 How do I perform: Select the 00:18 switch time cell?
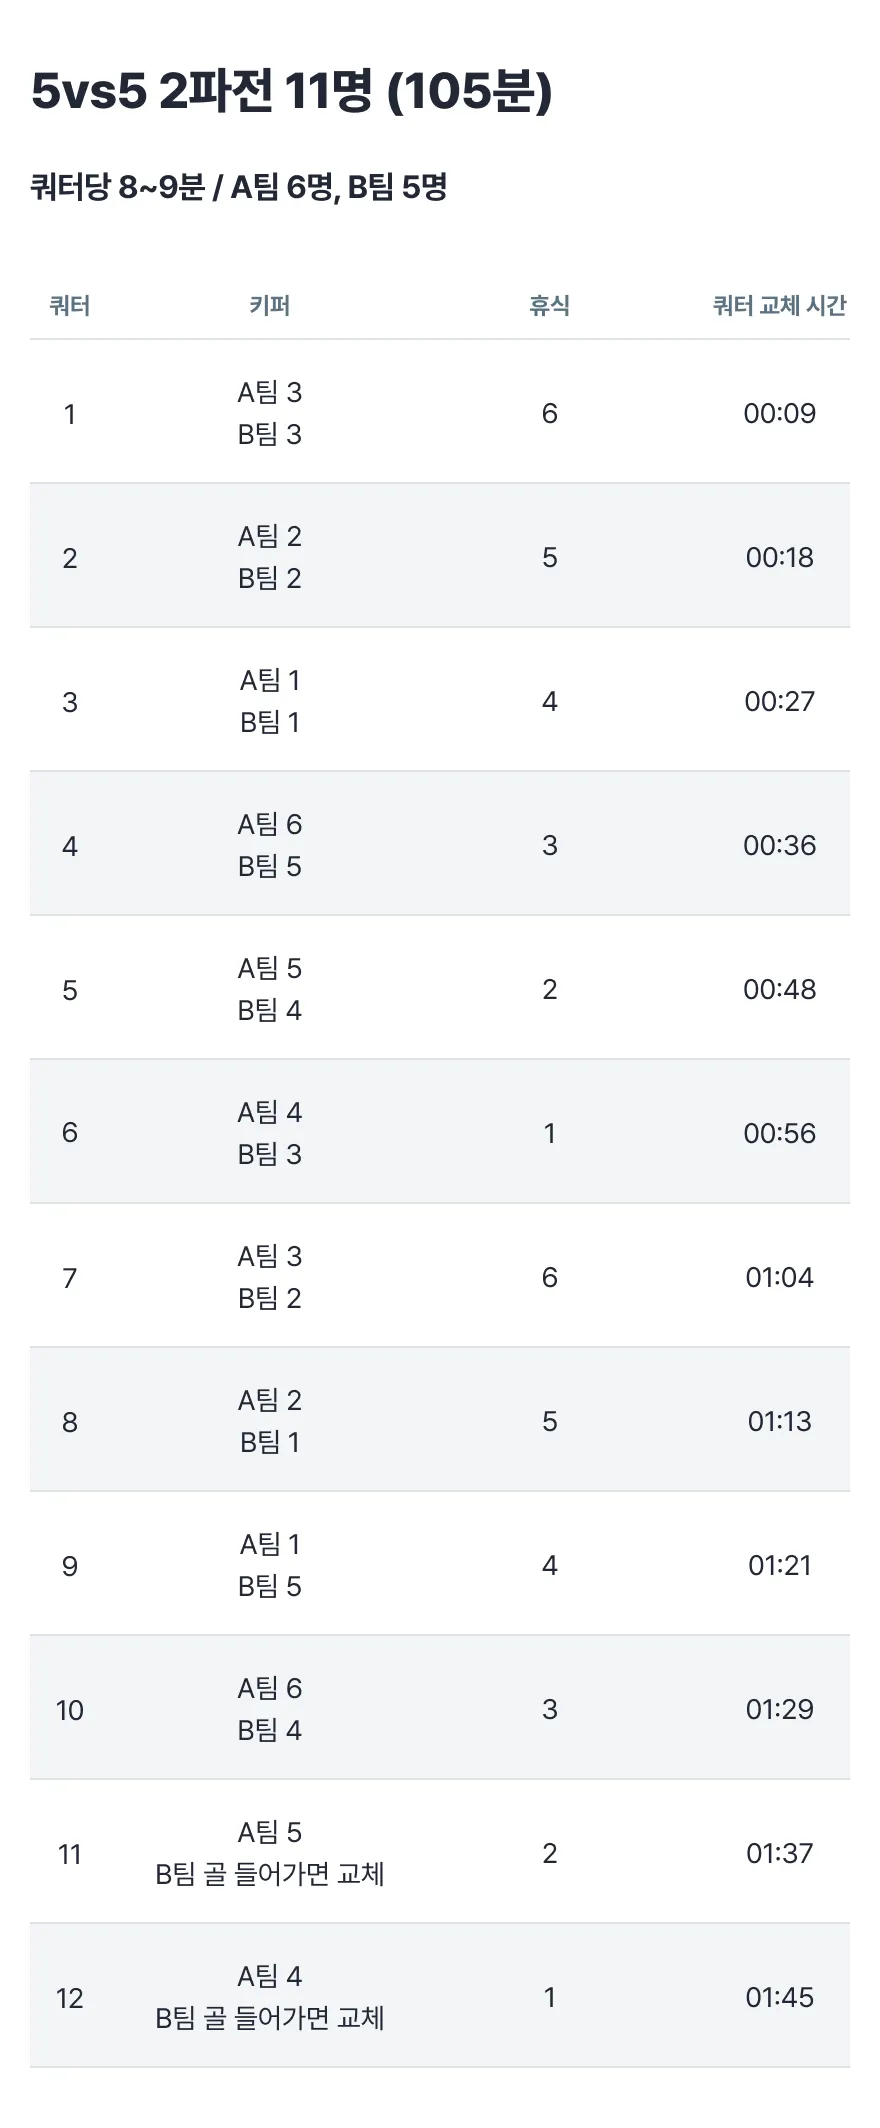pos(779,557)
